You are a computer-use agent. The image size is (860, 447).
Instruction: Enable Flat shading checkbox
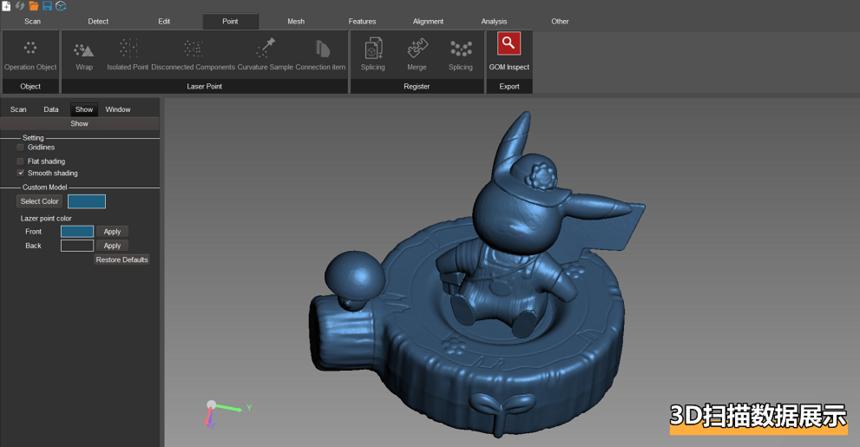pos(20,161)
